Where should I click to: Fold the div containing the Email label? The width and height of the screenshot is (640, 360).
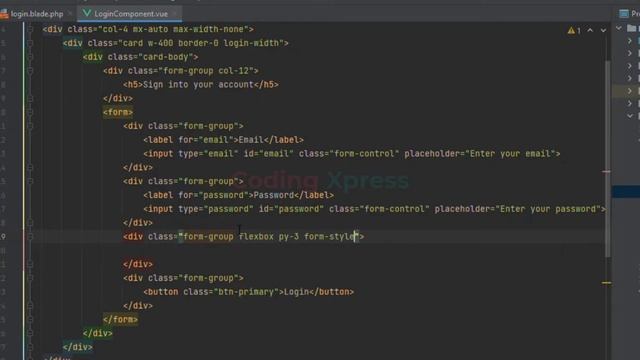[x=30, y=126]
